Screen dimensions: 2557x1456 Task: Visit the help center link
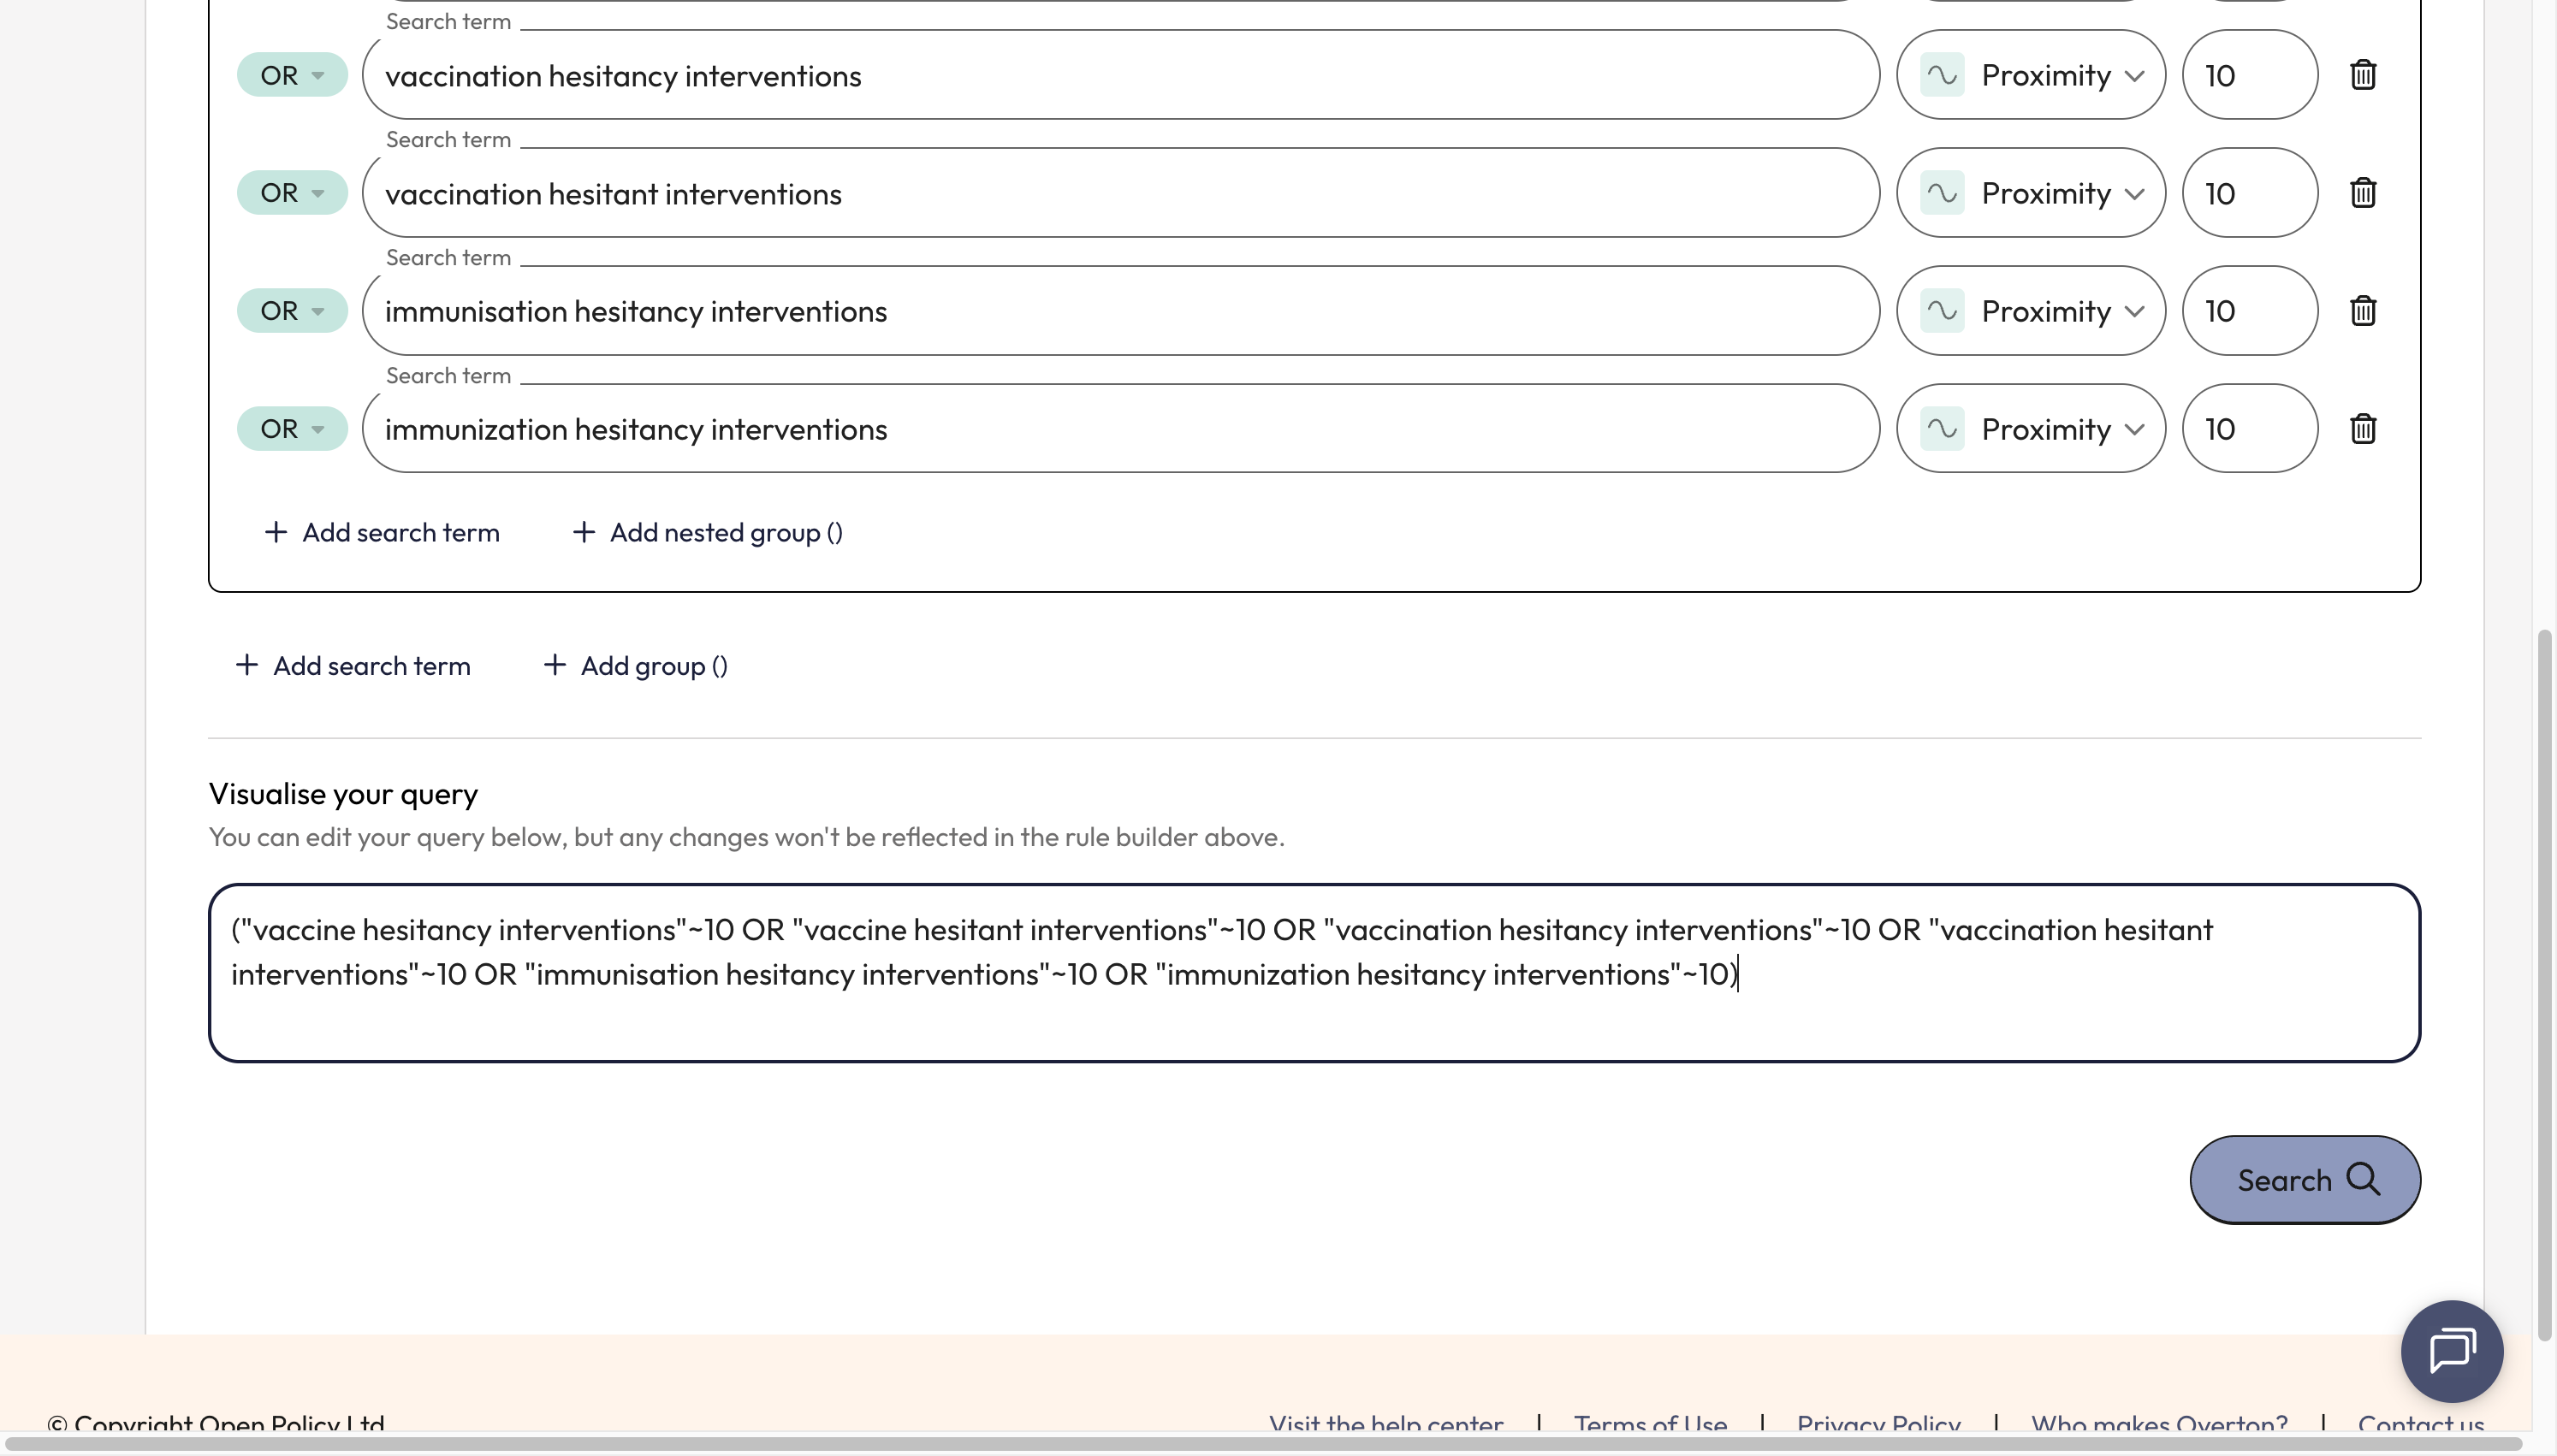pos(1386,1423)
